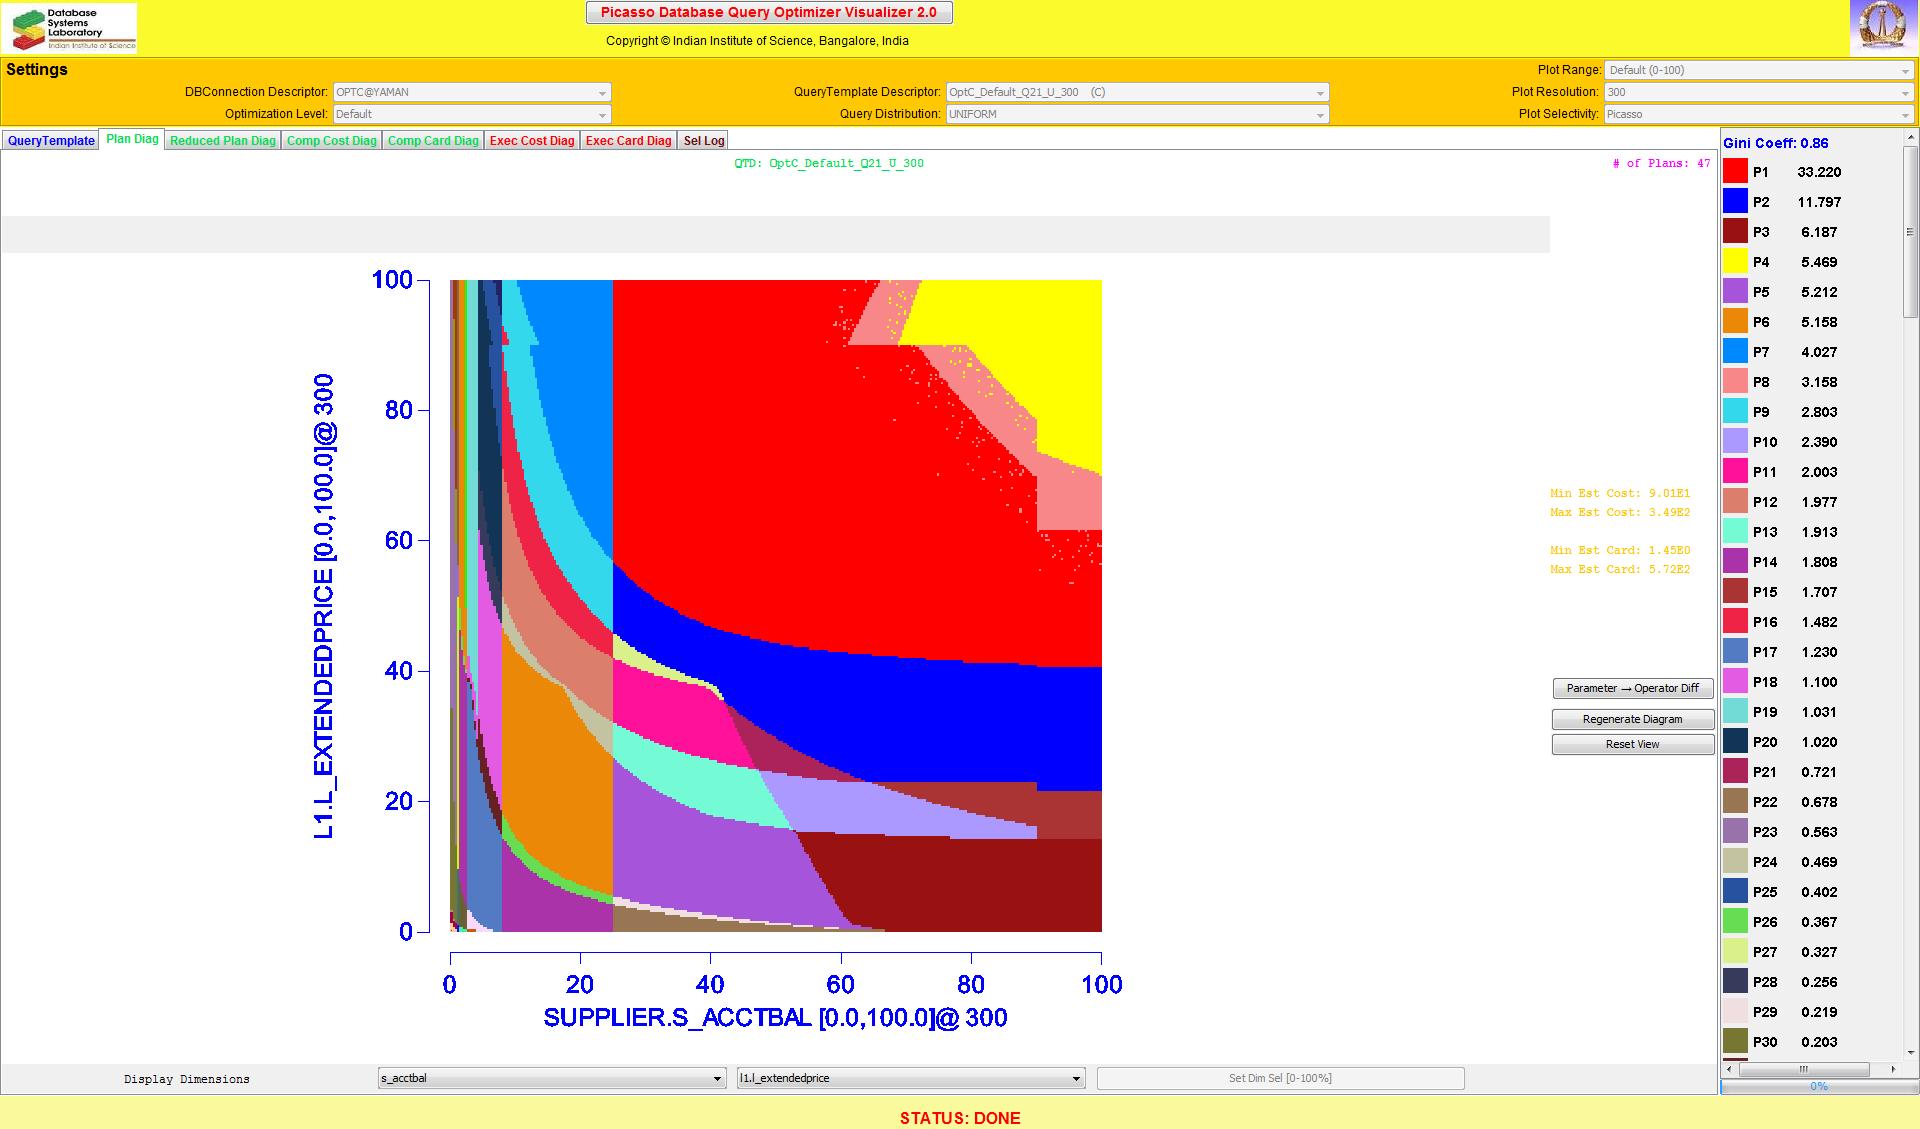This screenshot has width=1920, height=1129.
Task: Click the IISc emblem icon
Action: (x=1883, y=28)
